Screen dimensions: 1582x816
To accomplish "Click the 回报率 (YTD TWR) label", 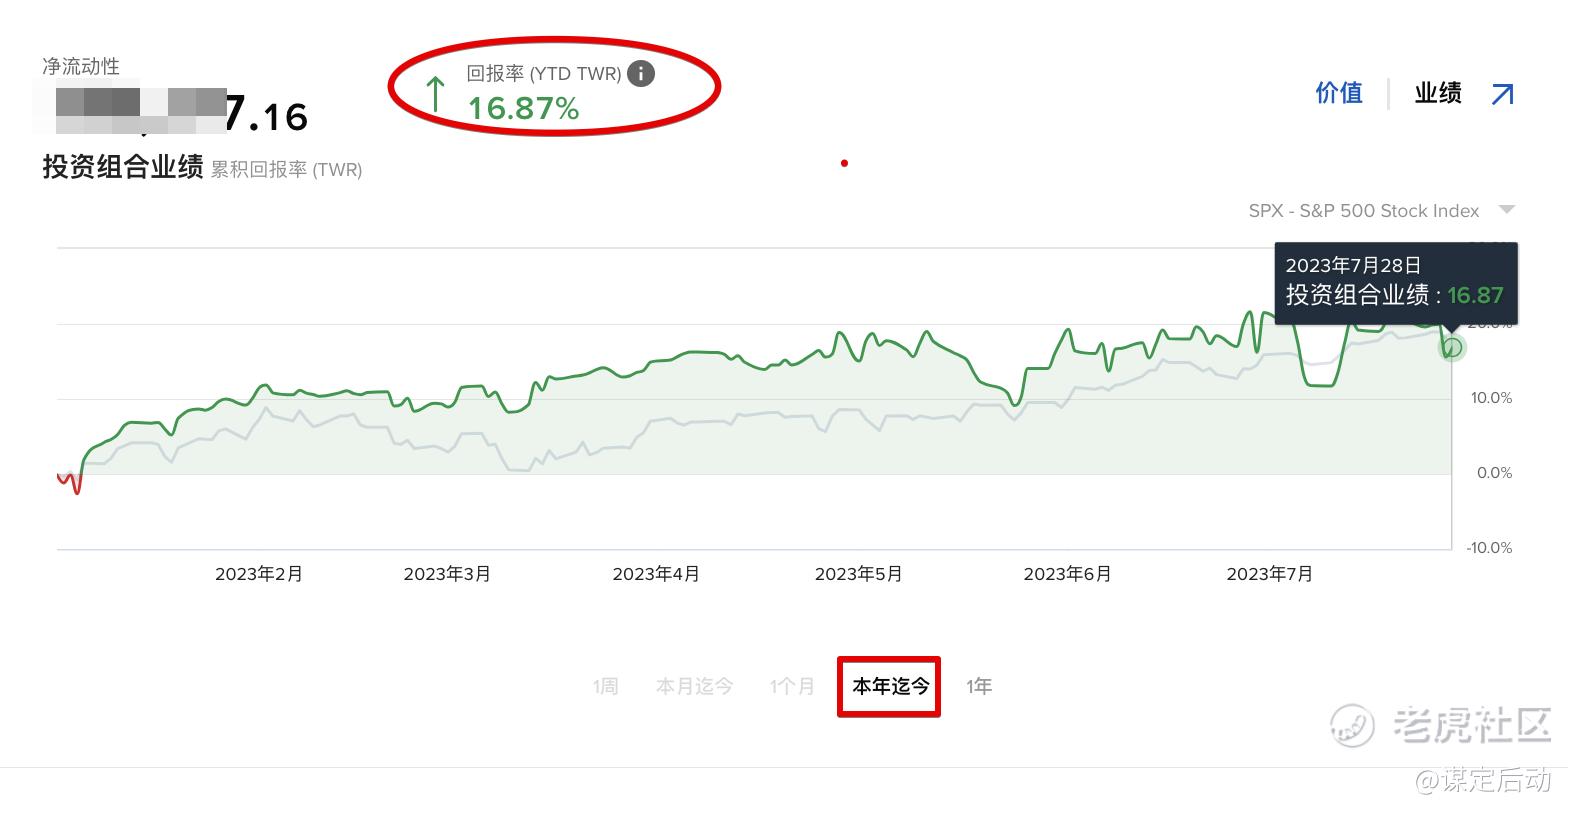I will (x=544, y=73).
